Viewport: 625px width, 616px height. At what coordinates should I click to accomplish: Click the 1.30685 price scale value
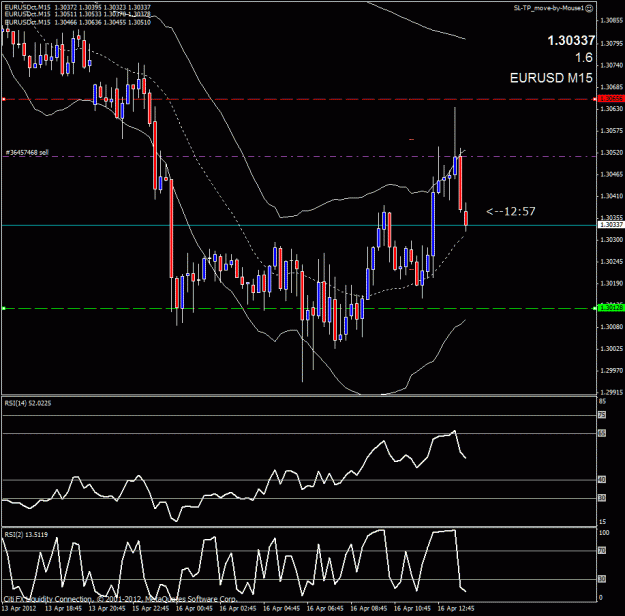point(612,87)
